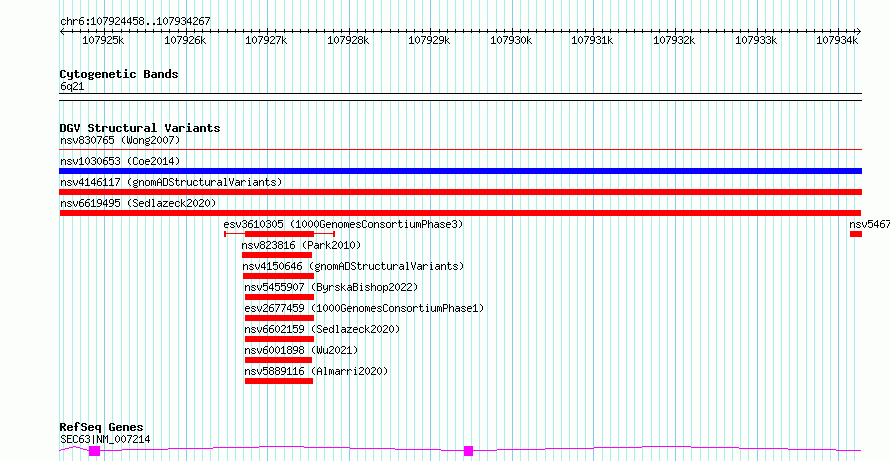The width and height of the screenshot is (890, 461).
Task: Select the thin red nsv830765 variant line
Action: pos(461,150)
